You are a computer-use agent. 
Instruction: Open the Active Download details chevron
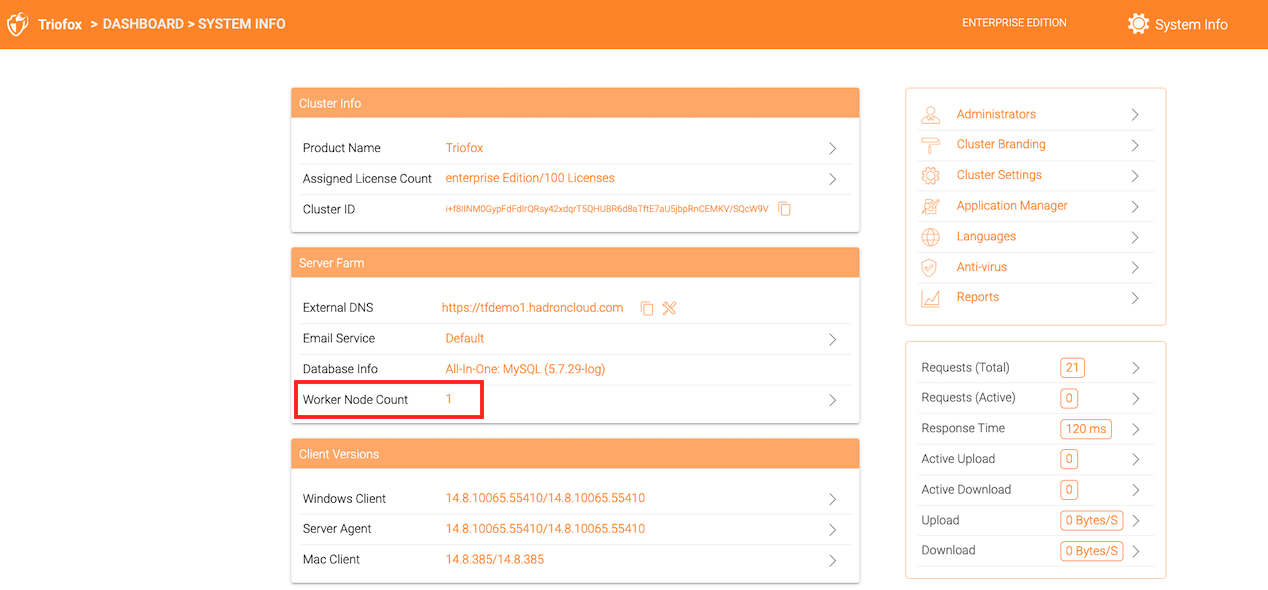(x=1136, y=490)
